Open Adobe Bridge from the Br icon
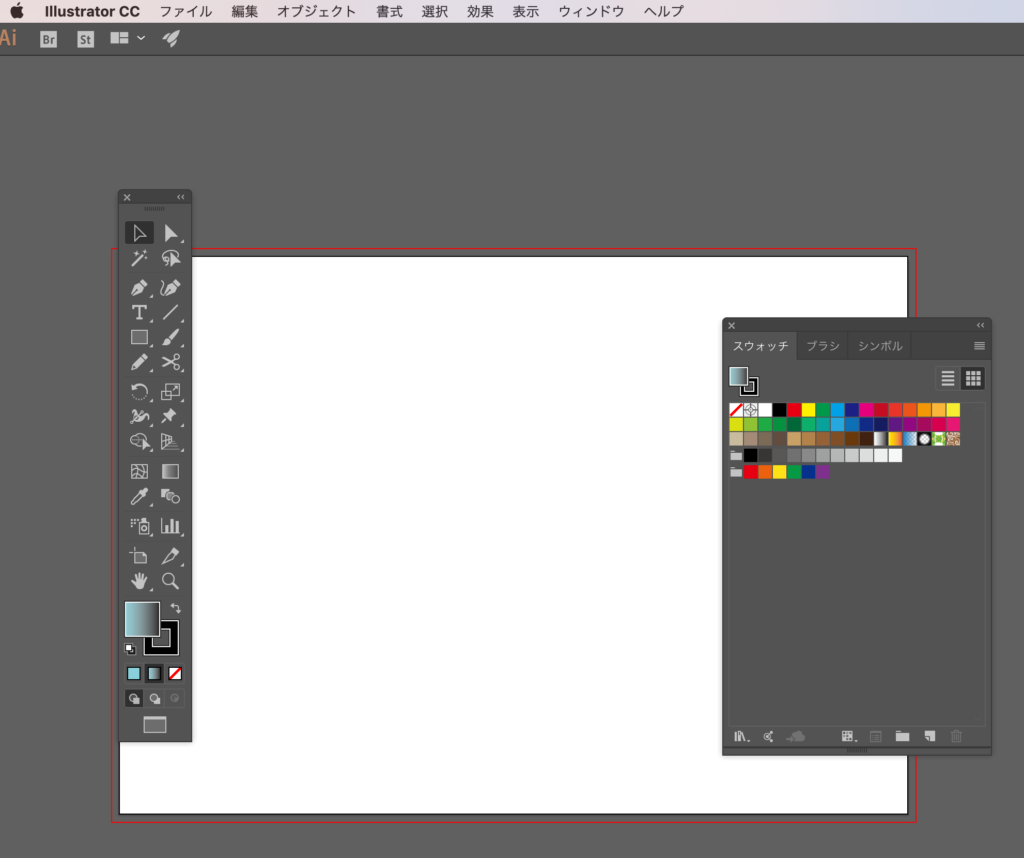Viewport: 1024px width, 858px height. (x=48, y=39)
